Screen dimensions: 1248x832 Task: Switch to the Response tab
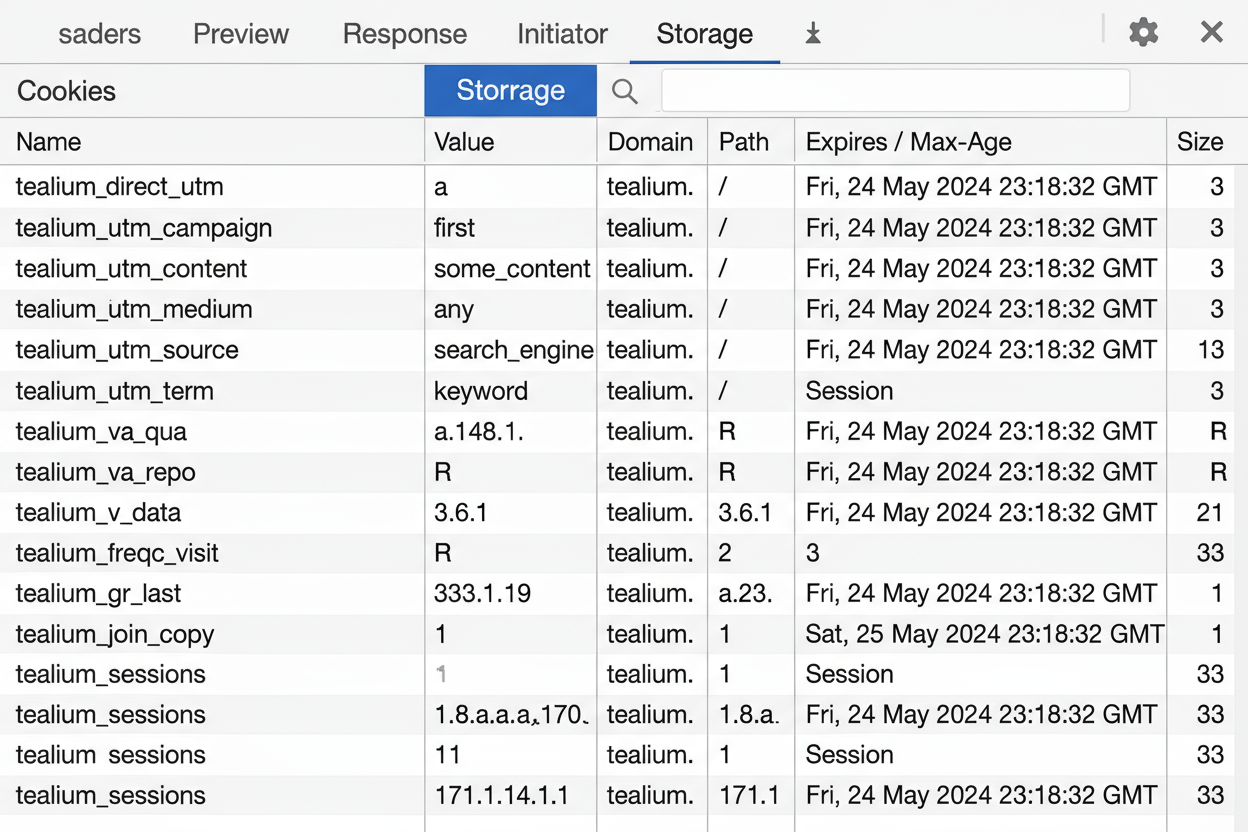click(404, 34)
